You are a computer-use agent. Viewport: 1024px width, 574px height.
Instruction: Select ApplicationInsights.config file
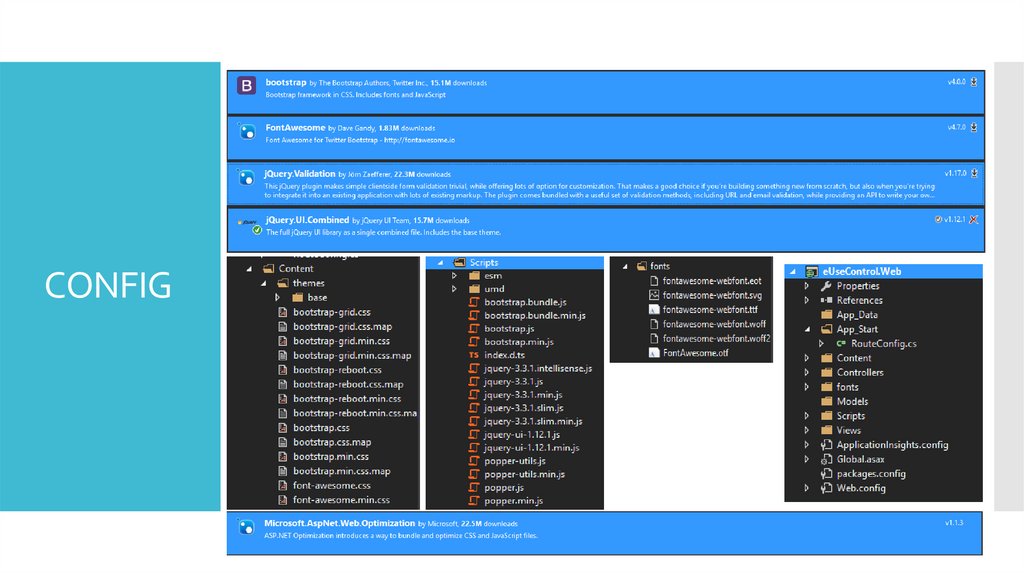892,445
